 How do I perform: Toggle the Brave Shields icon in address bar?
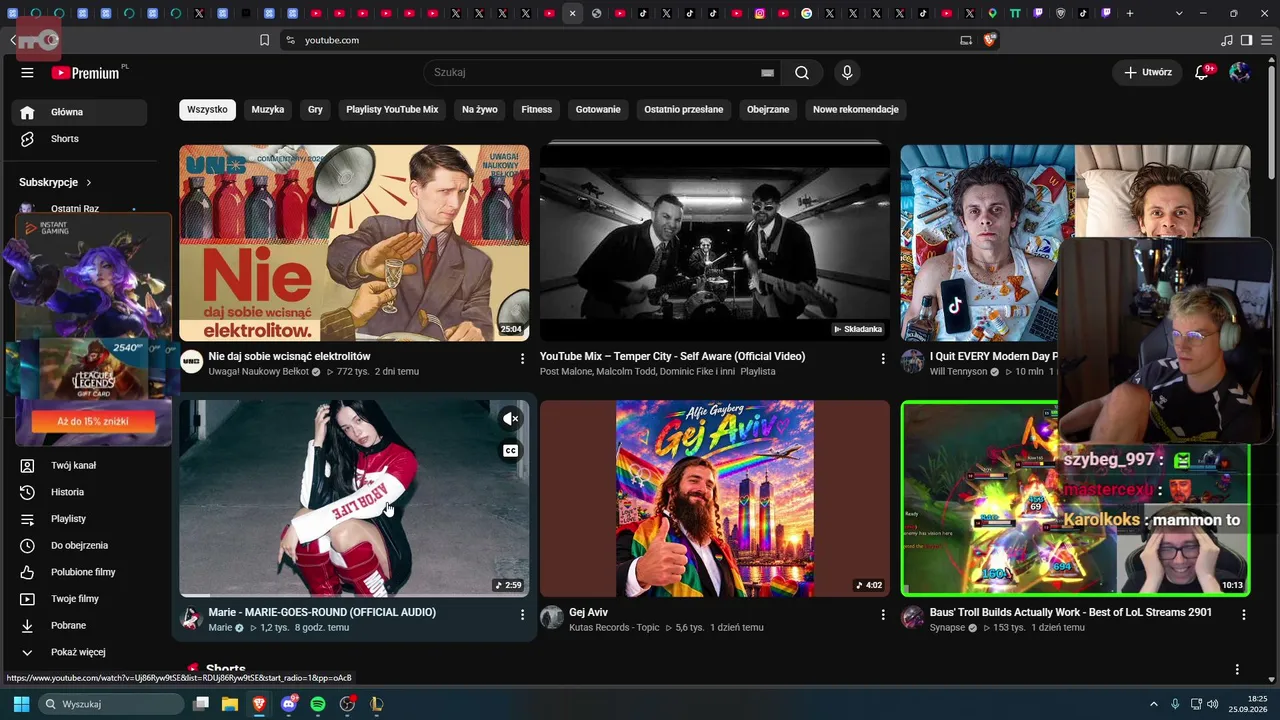990,40
